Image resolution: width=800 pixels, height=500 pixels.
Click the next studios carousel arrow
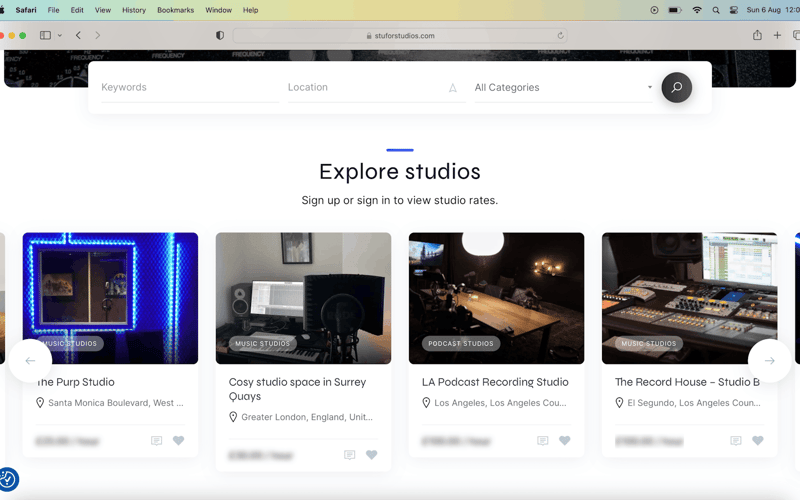769,361
